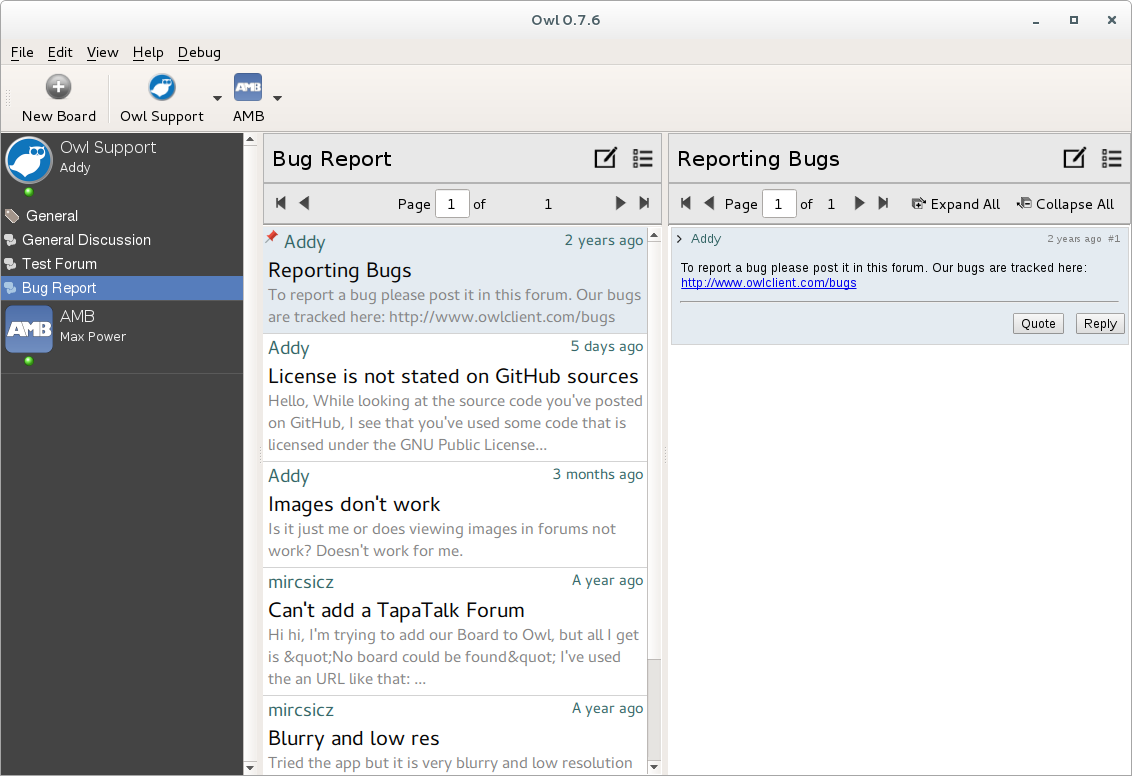Click the Test Forum chat icon
This screenshot has width=1132, height=776.
tap(10, 263)
